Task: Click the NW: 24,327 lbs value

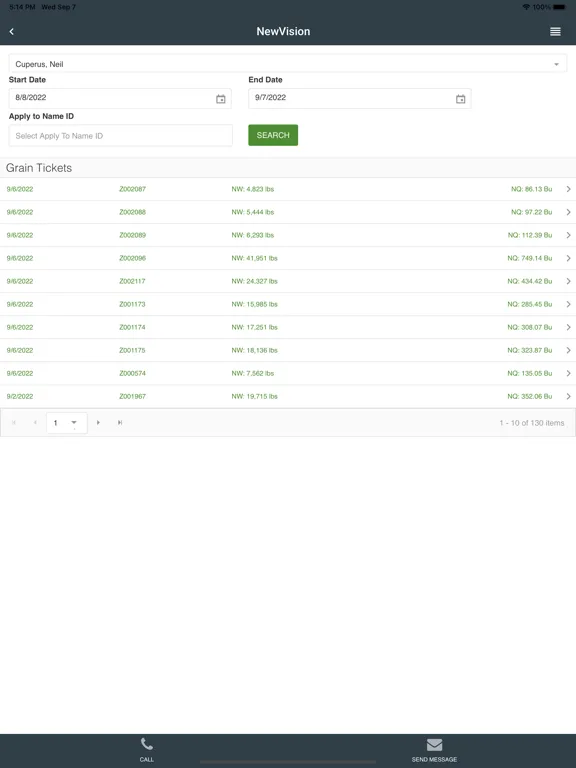Action: pos(254,281)
